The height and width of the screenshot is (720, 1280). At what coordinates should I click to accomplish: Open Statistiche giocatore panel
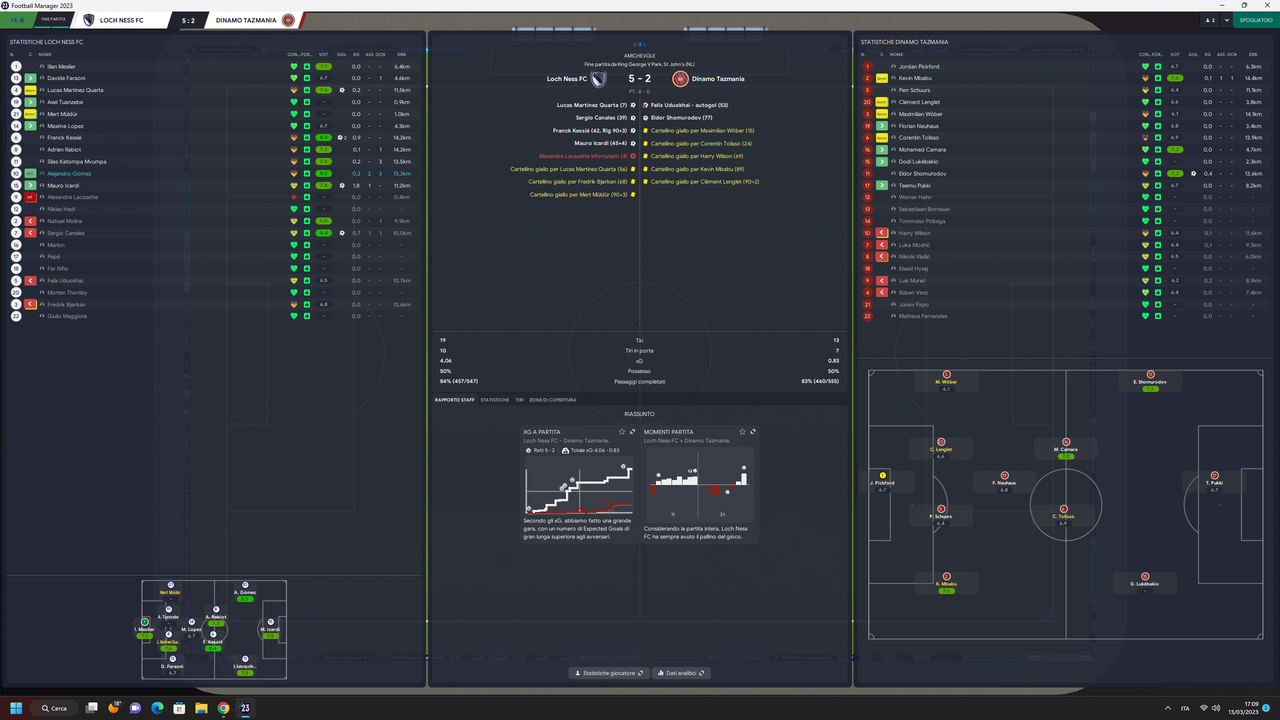point(608,673)
